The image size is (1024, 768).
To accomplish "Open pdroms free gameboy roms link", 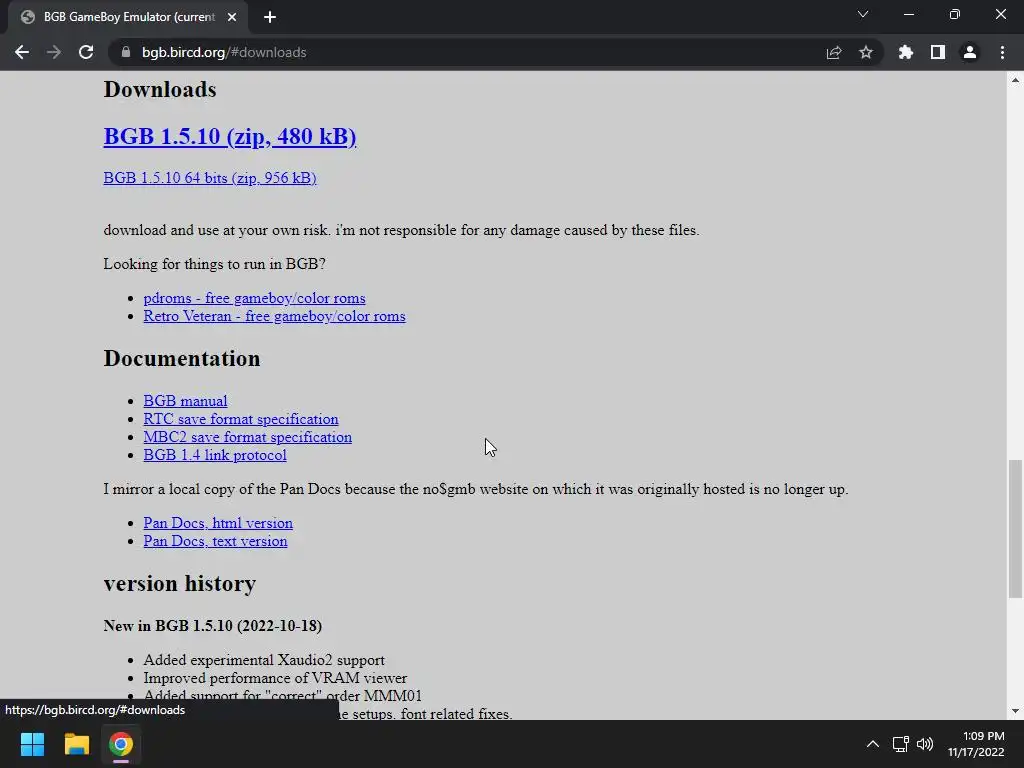I will tap(255, 298).
